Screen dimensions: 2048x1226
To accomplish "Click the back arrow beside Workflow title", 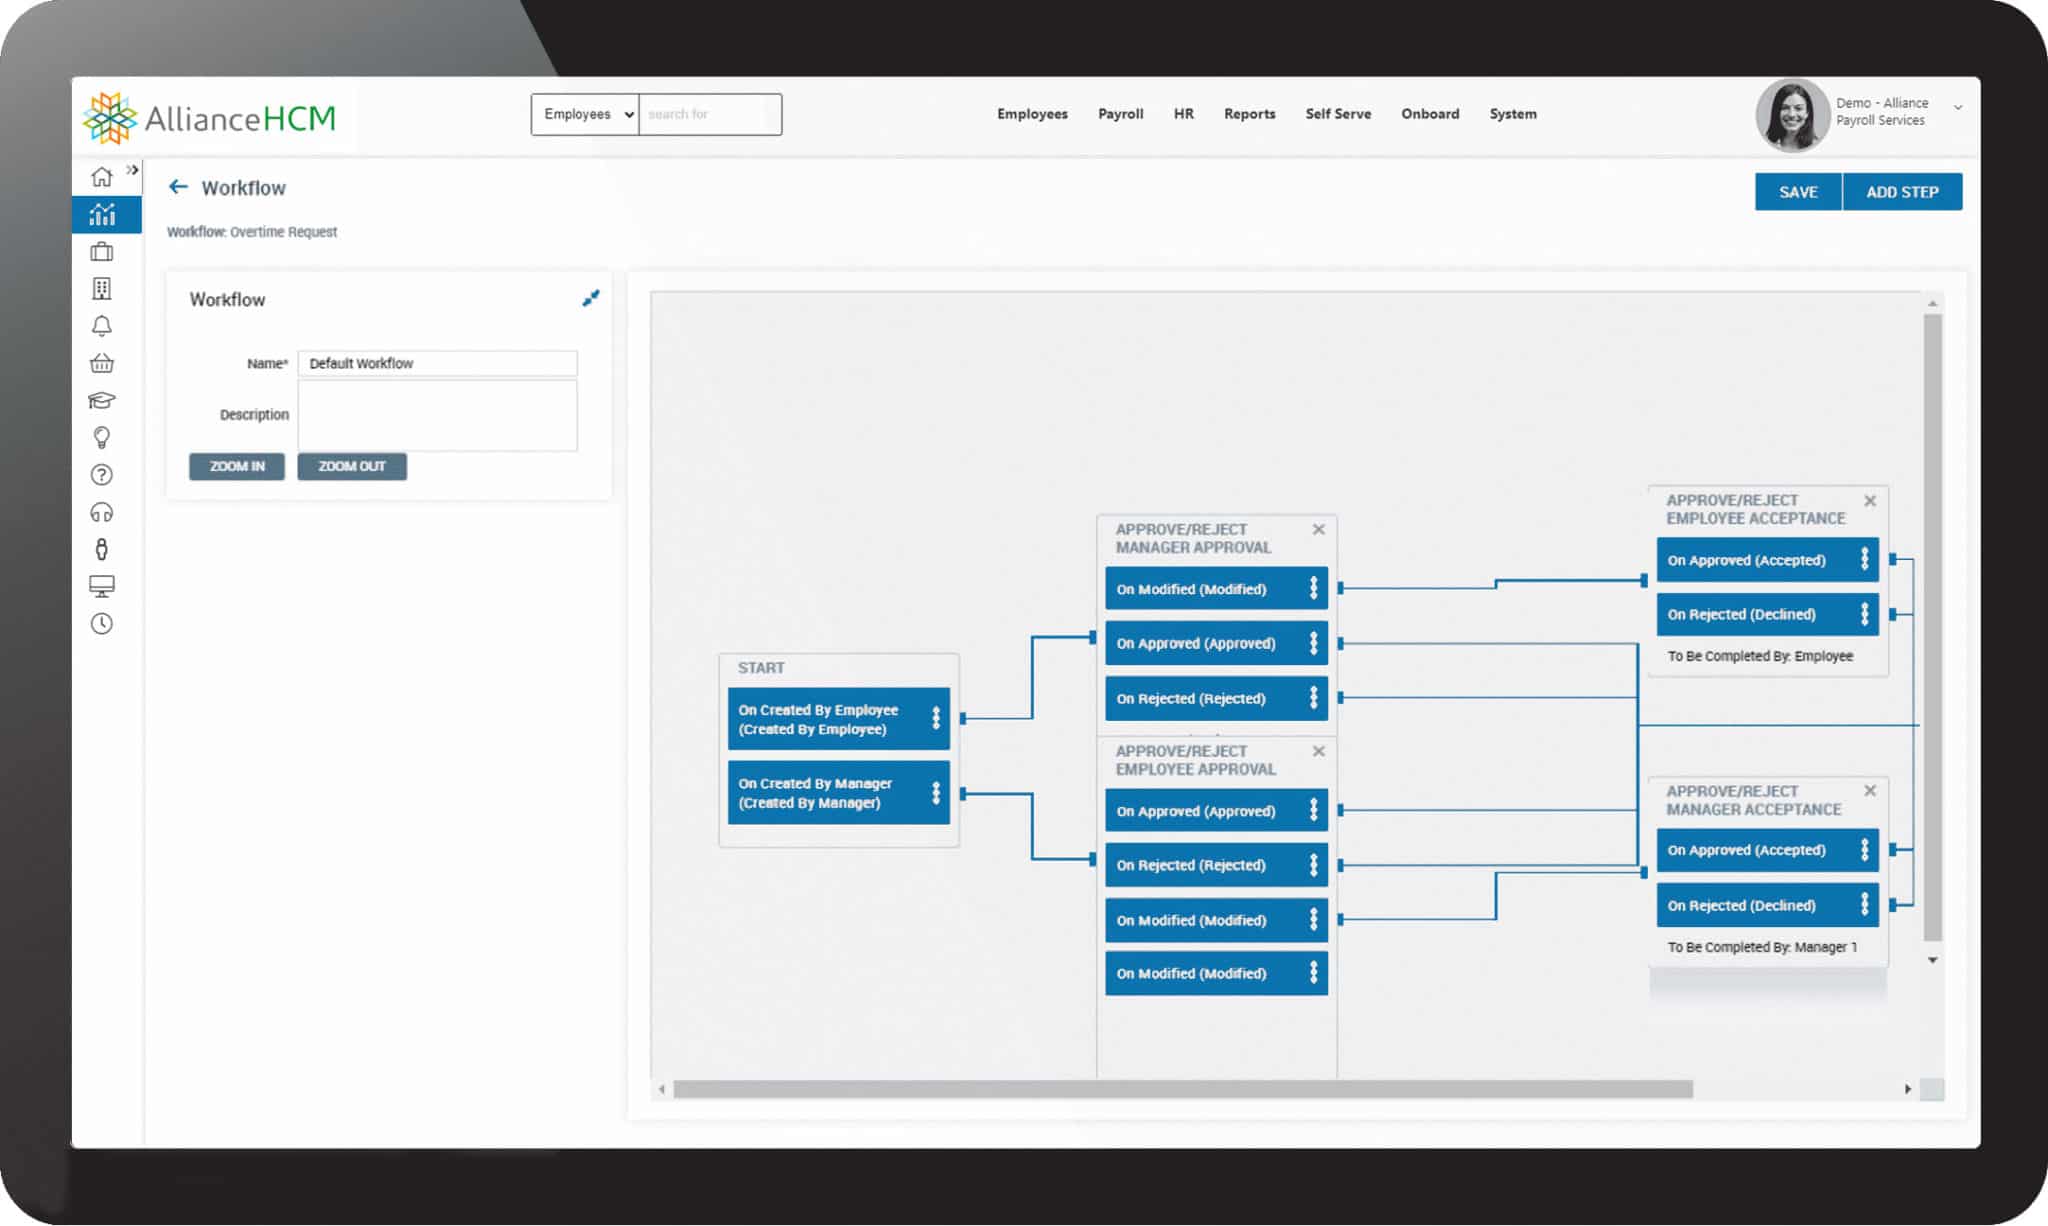I will [x=178, y=187].
